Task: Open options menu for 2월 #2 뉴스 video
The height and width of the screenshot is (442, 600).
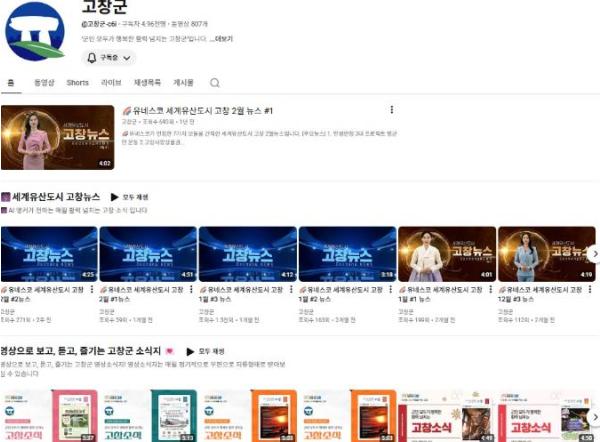Action: (93, 289)
